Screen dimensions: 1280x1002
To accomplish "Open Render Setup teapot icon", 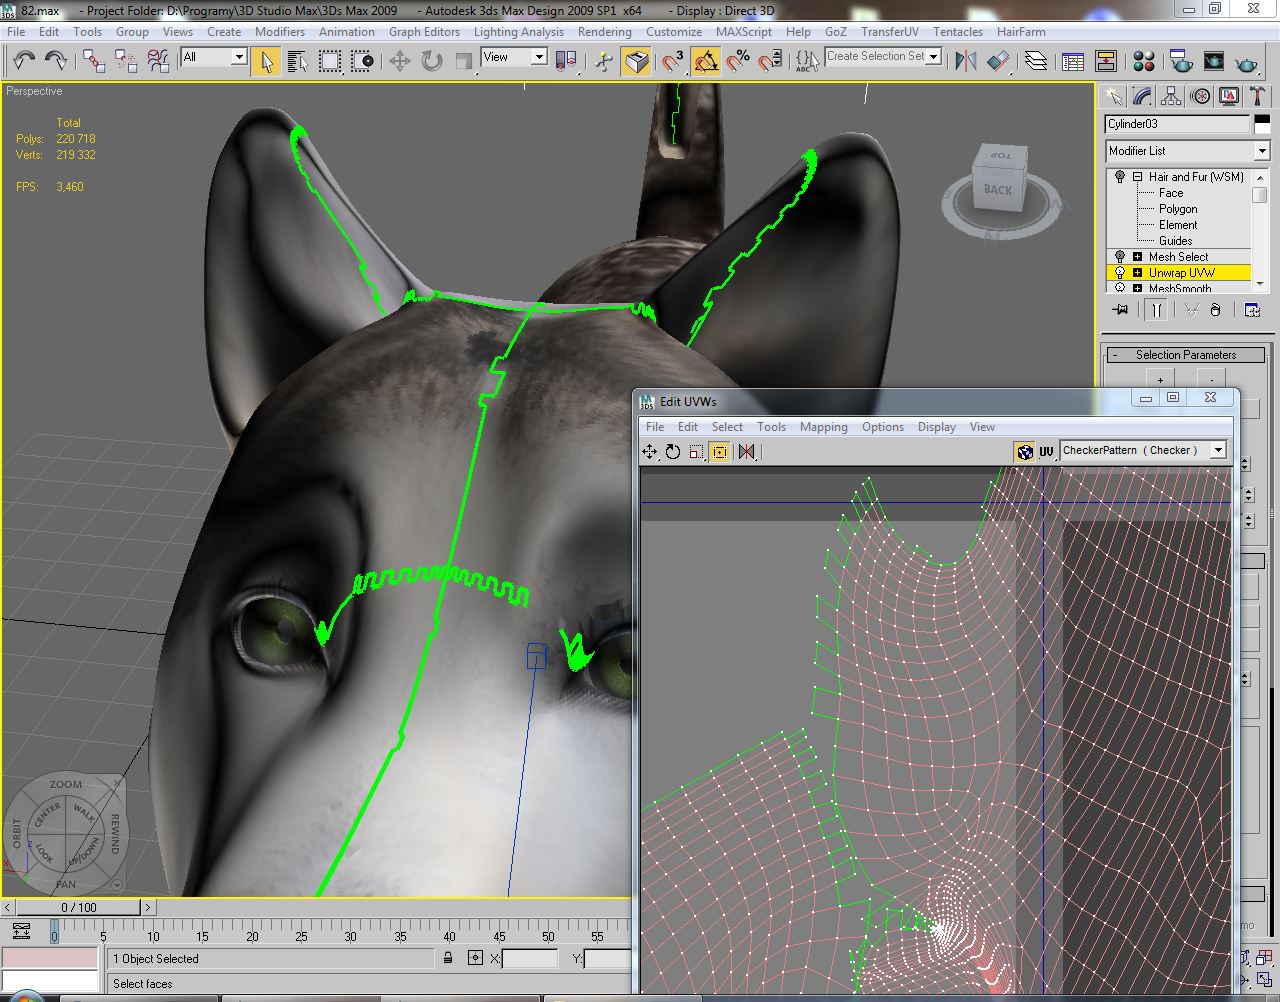I will click(1181, 61).
